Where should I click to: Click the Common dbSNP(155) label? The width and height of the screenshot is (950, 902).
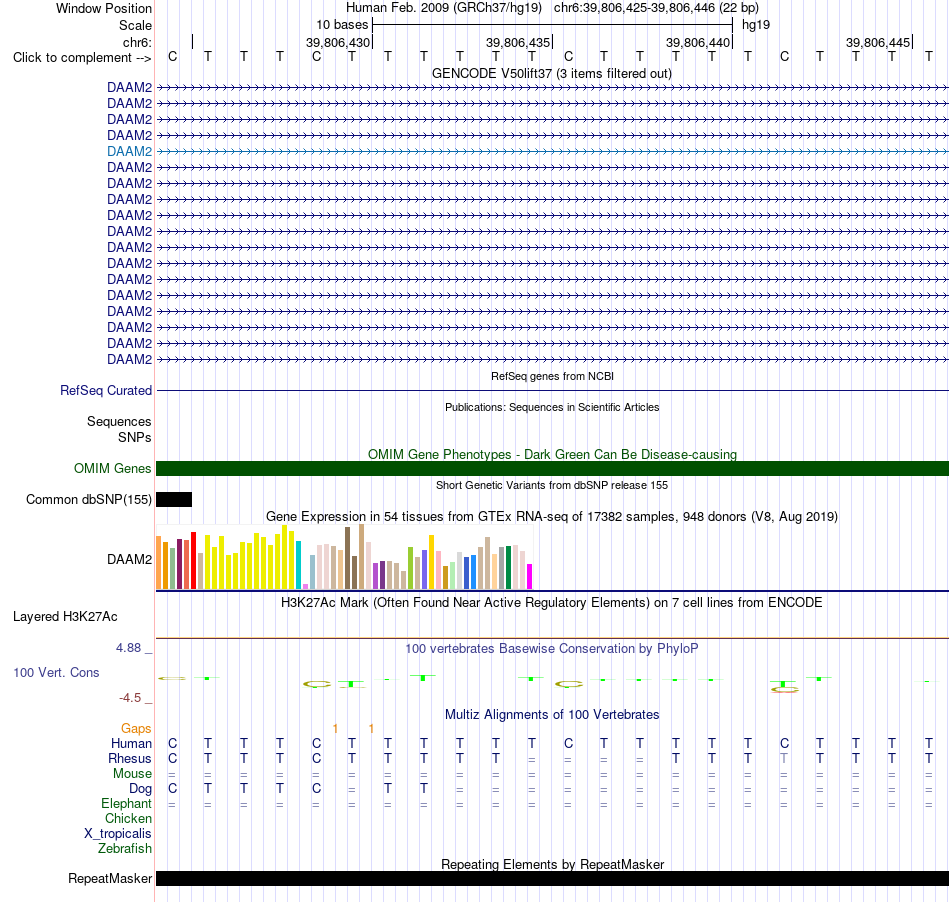click(x=88, y=500)
